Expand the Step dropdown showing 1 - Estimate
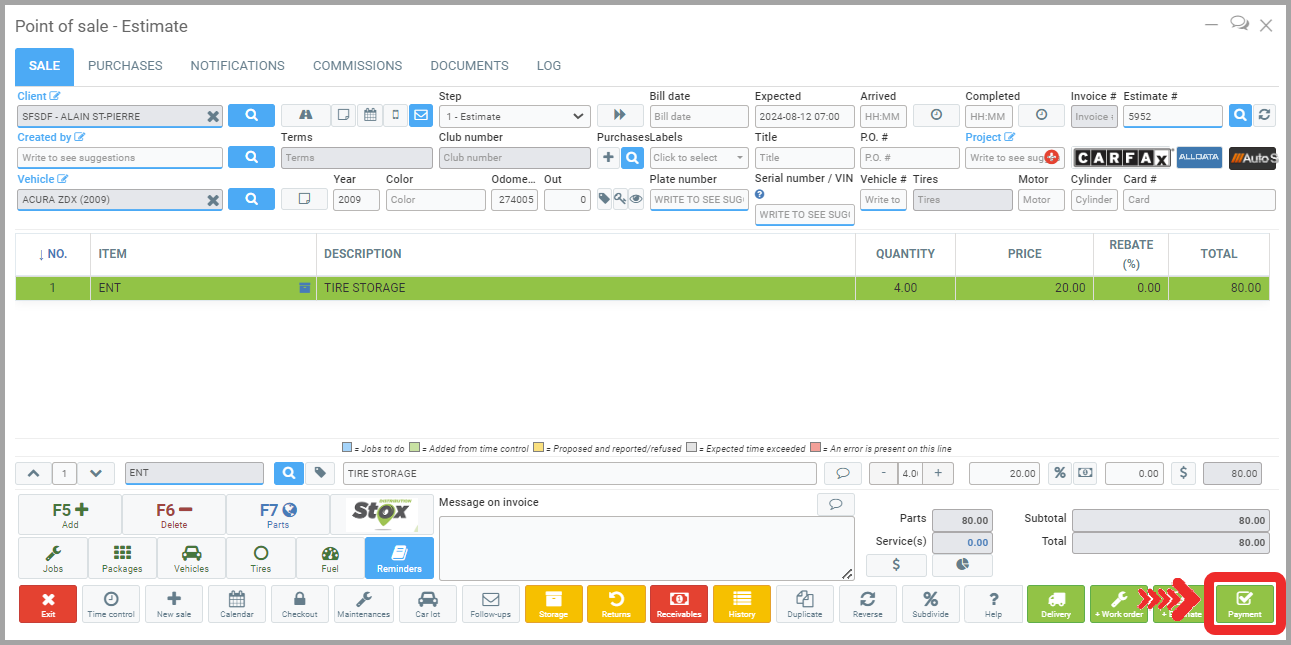 [515, 116]
